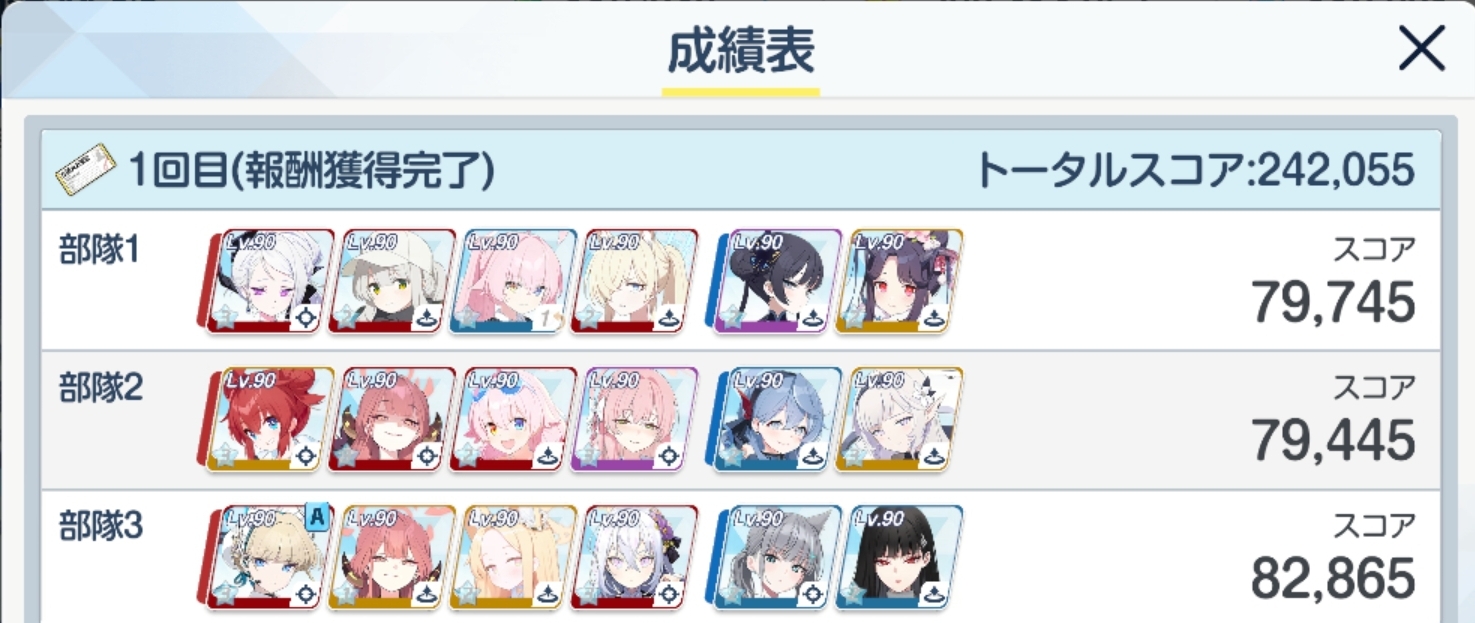Click the トータルスコア:242,055 label

coord(1195,171)
